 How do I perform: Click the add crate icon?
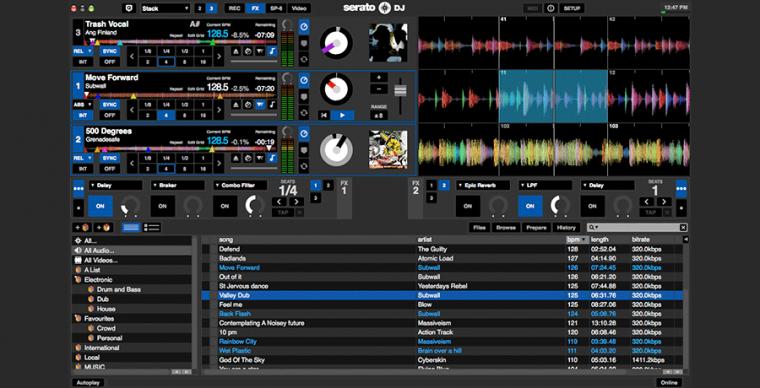(x=82, y=228)
